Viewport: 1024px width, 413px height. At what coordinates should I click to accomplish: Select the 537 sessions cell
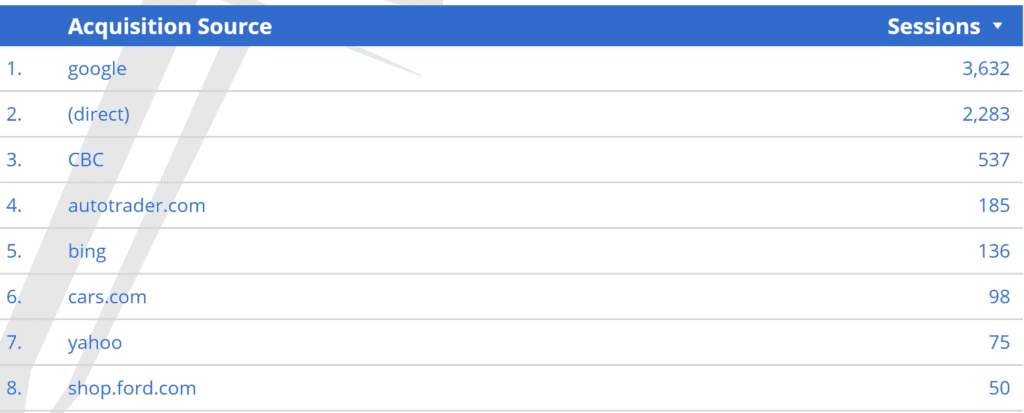pos(994,160)
